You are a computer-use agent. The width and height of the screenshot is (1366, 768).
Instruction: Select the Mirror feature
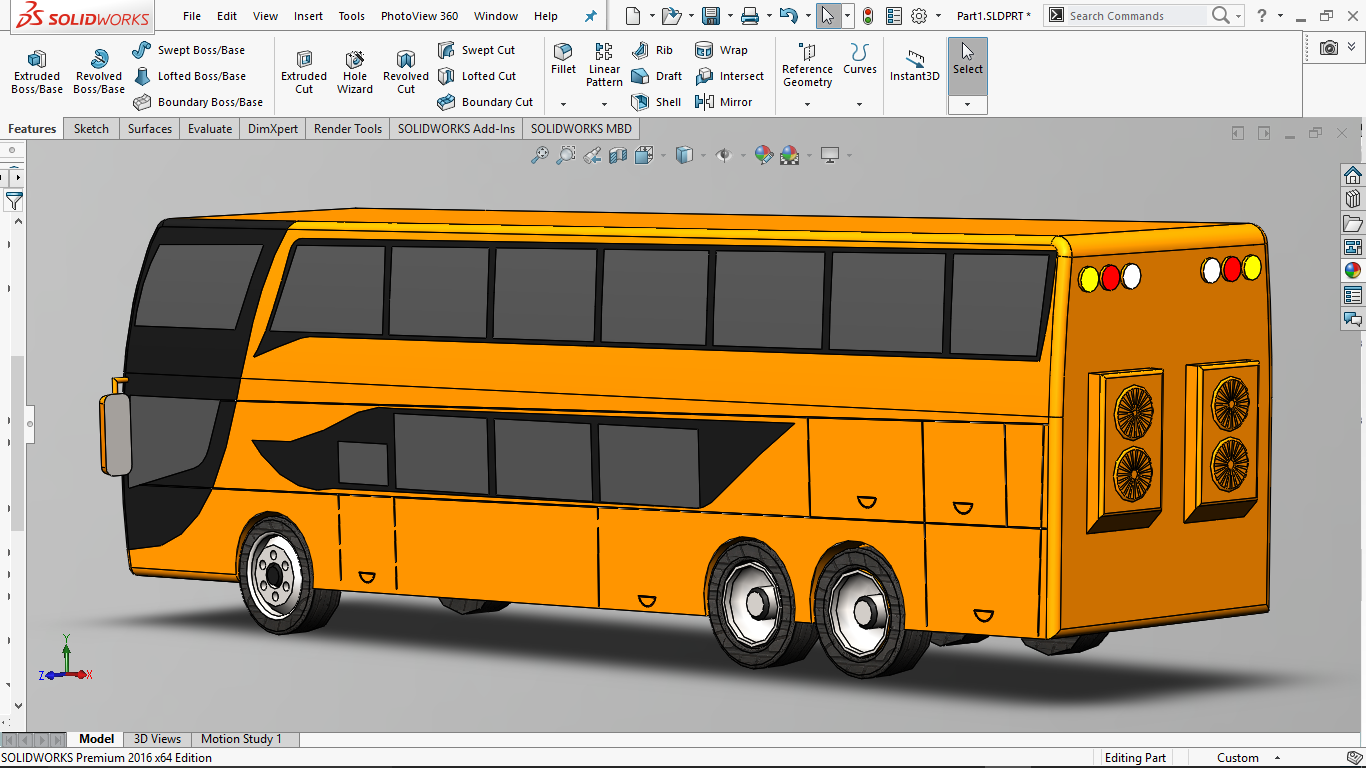724,102
